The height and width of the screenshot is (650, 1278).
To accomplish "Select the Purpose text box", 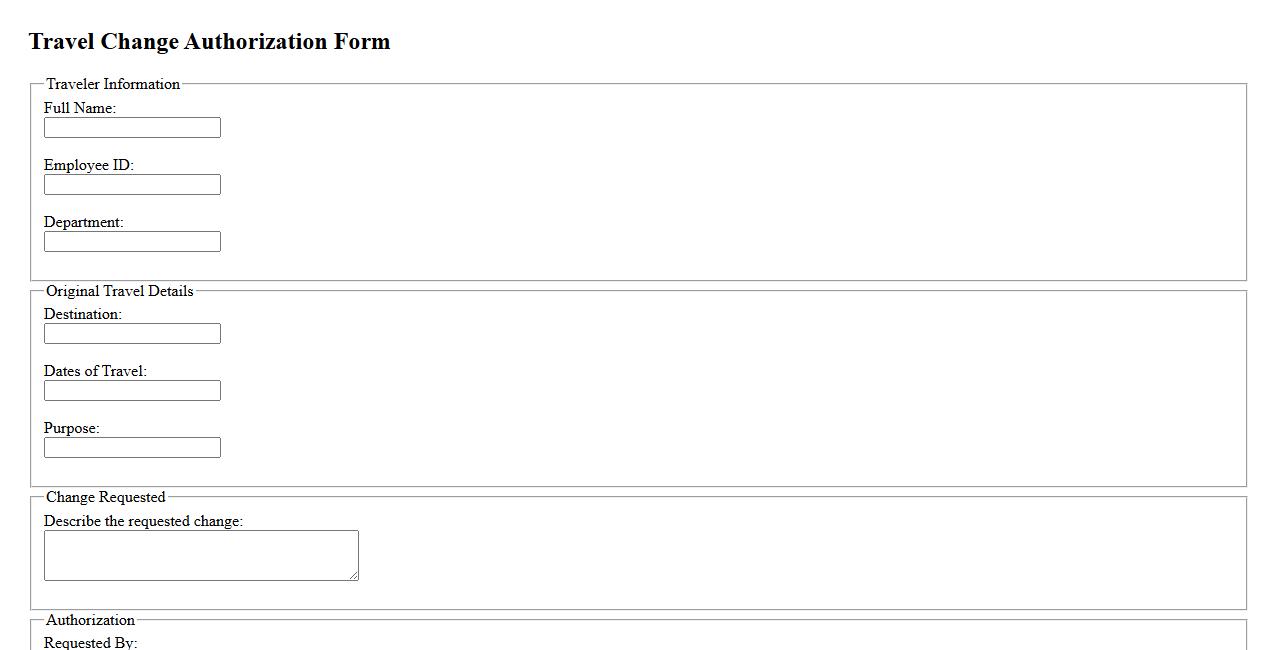I will (x=132, y=448).
